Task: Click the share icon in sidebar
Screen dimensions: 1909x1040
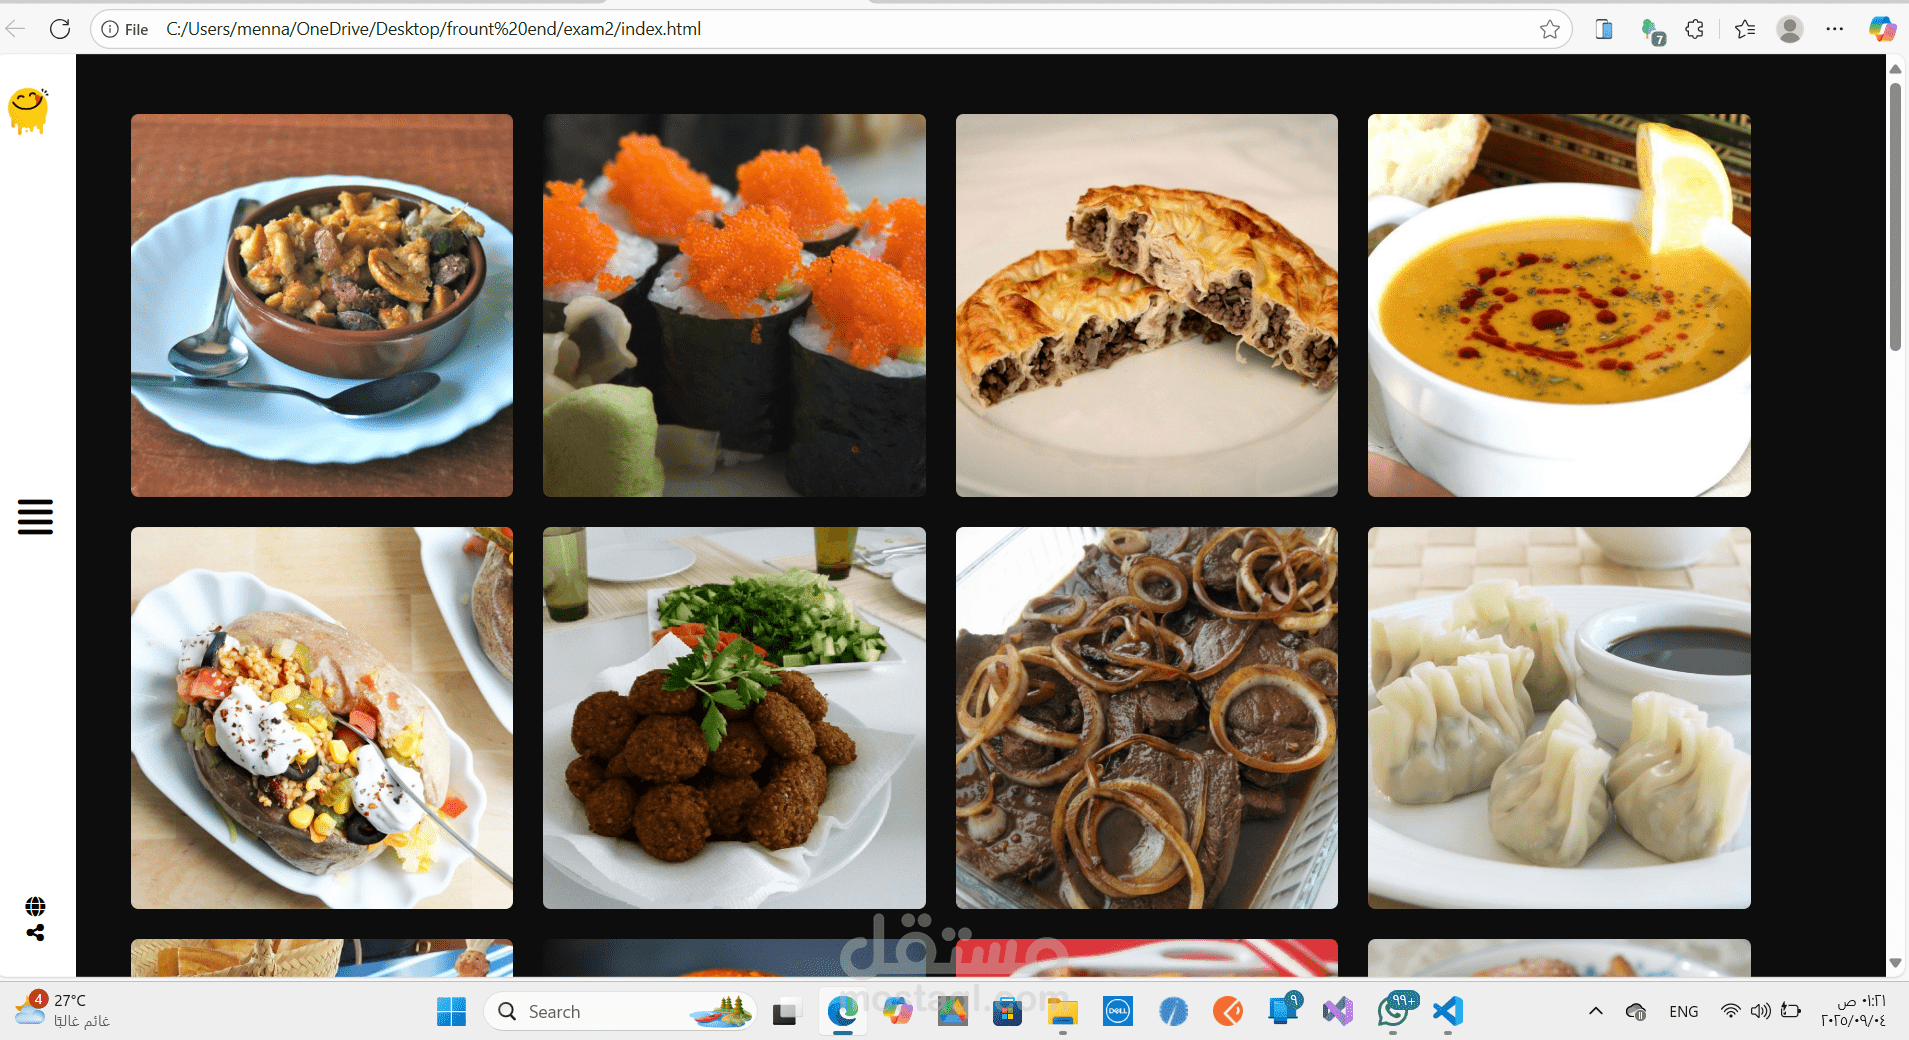Action: click(35, 933)
